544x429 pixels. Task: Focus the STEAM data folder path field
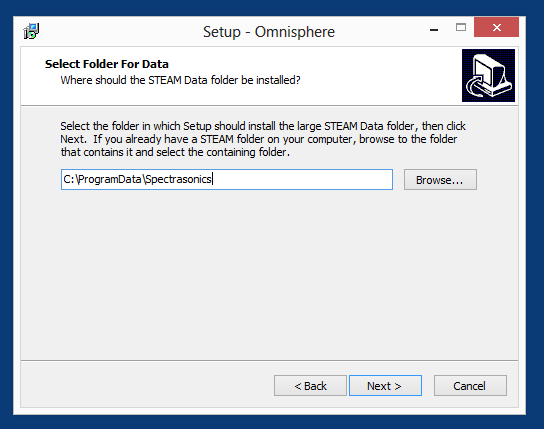point(227,179)
